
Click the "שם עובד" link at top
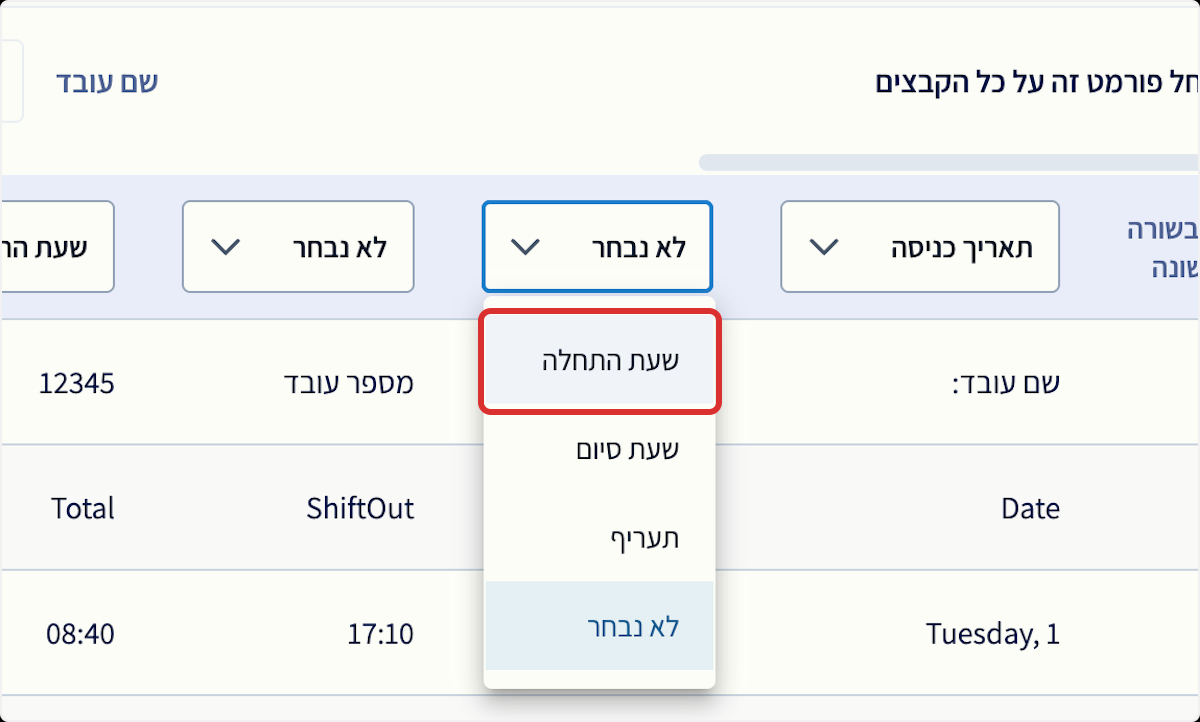click(107, 82)
